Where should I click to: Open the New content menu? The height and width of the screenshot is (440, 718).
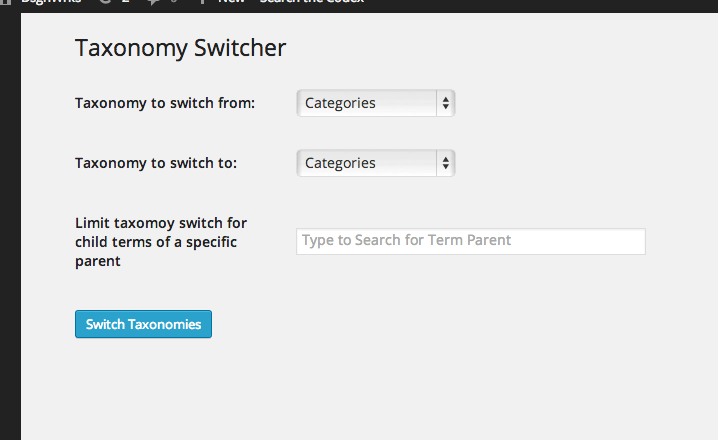(x=231, y=2)
